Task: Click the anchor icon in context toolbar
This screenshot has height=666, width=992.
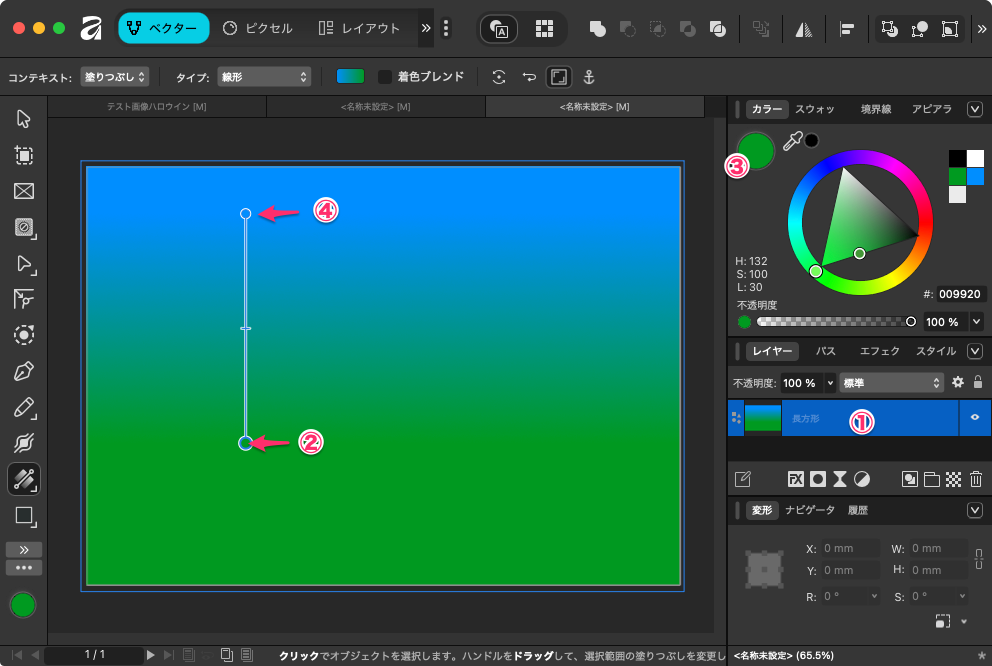Action: pos(589,77)
